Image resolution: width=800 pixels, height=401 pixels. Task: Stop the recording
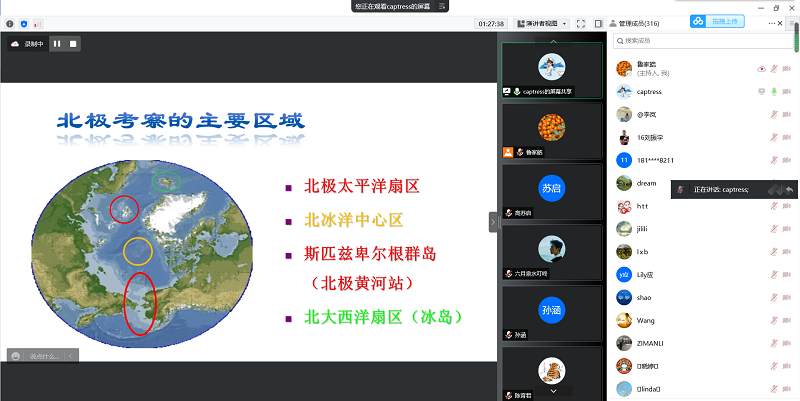click(73, 44)
